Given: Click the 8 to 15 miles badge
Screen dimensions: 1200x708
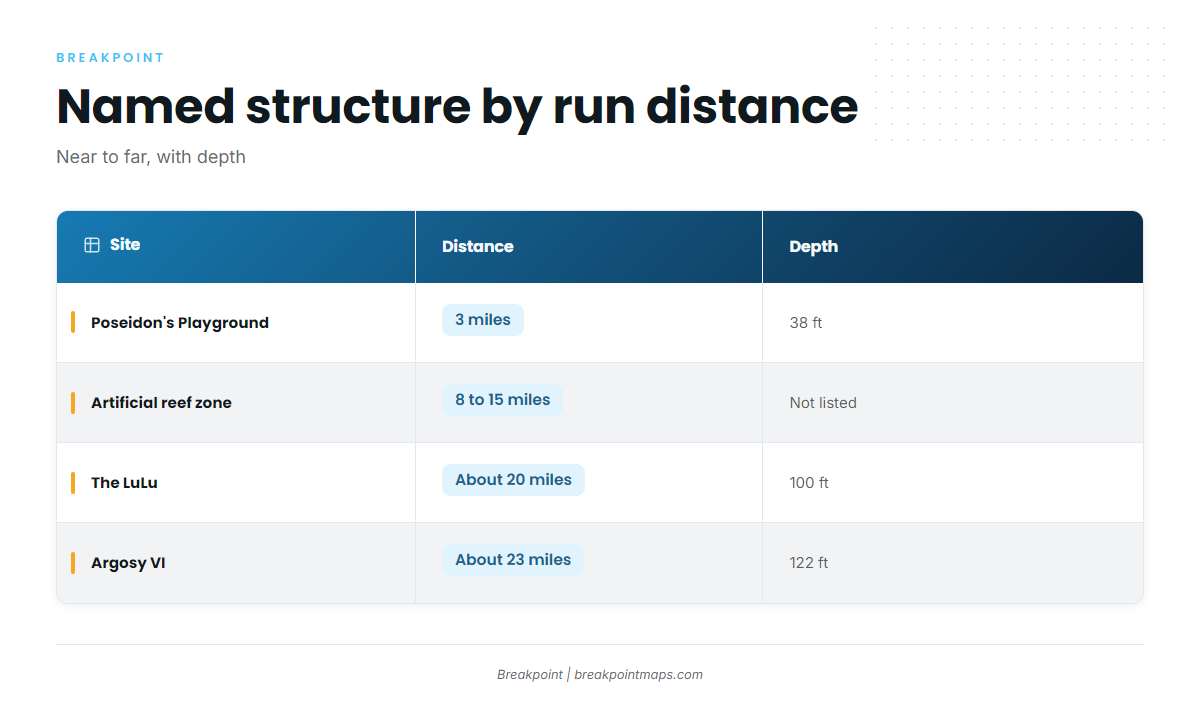Looking at the screenshot, I should 503,400.
